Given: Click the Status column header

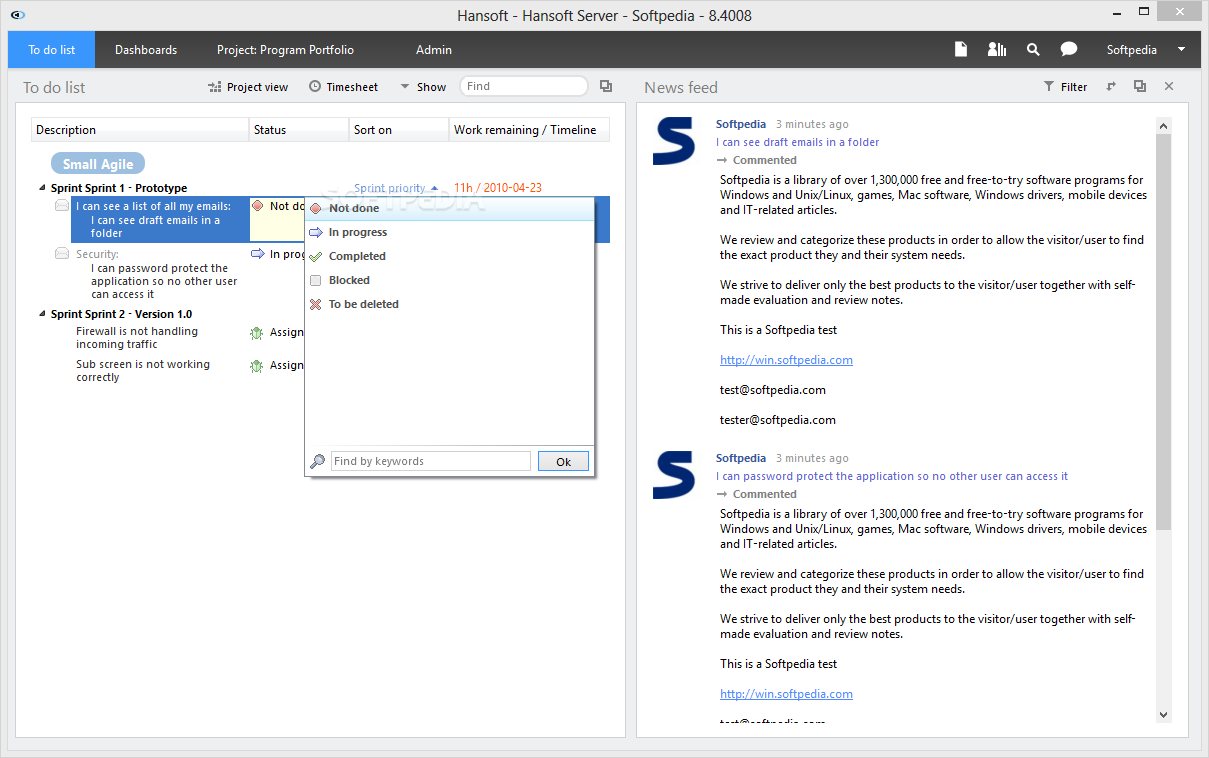Looking at the screenshot, I should [299, 130].
